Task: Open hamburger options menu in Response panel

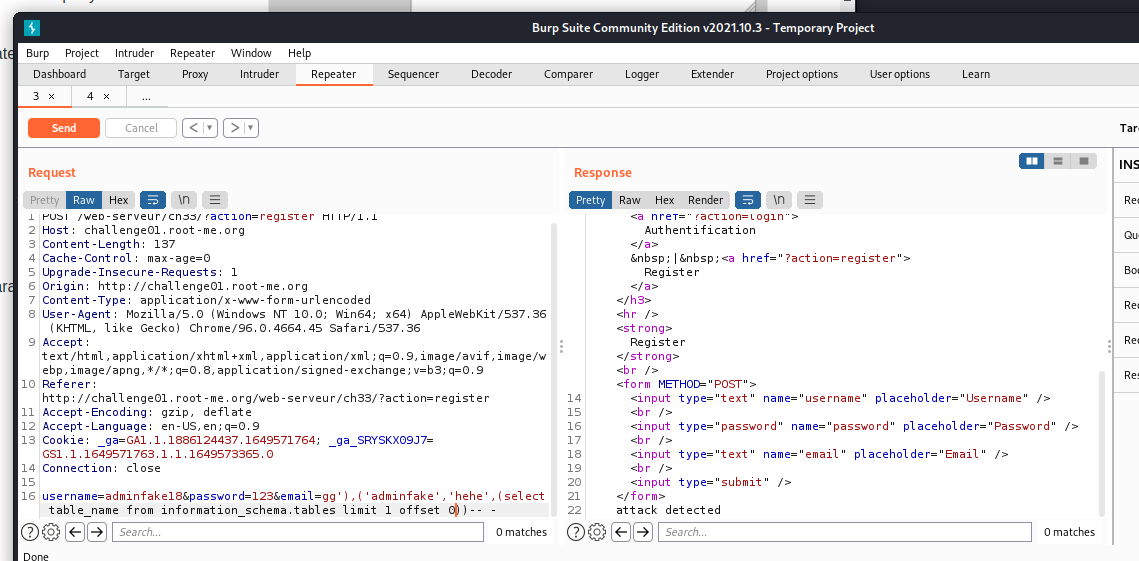Action: point(810,200)
